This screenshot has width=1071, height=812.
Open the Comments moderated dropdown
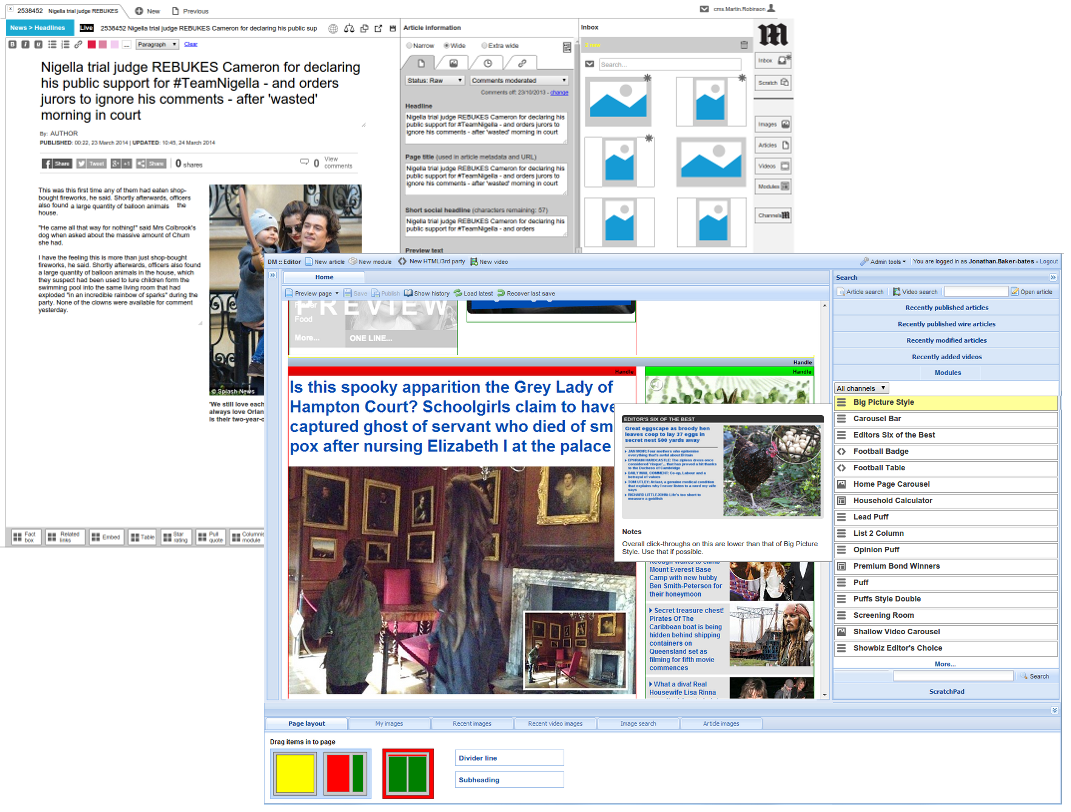point(518,80)
